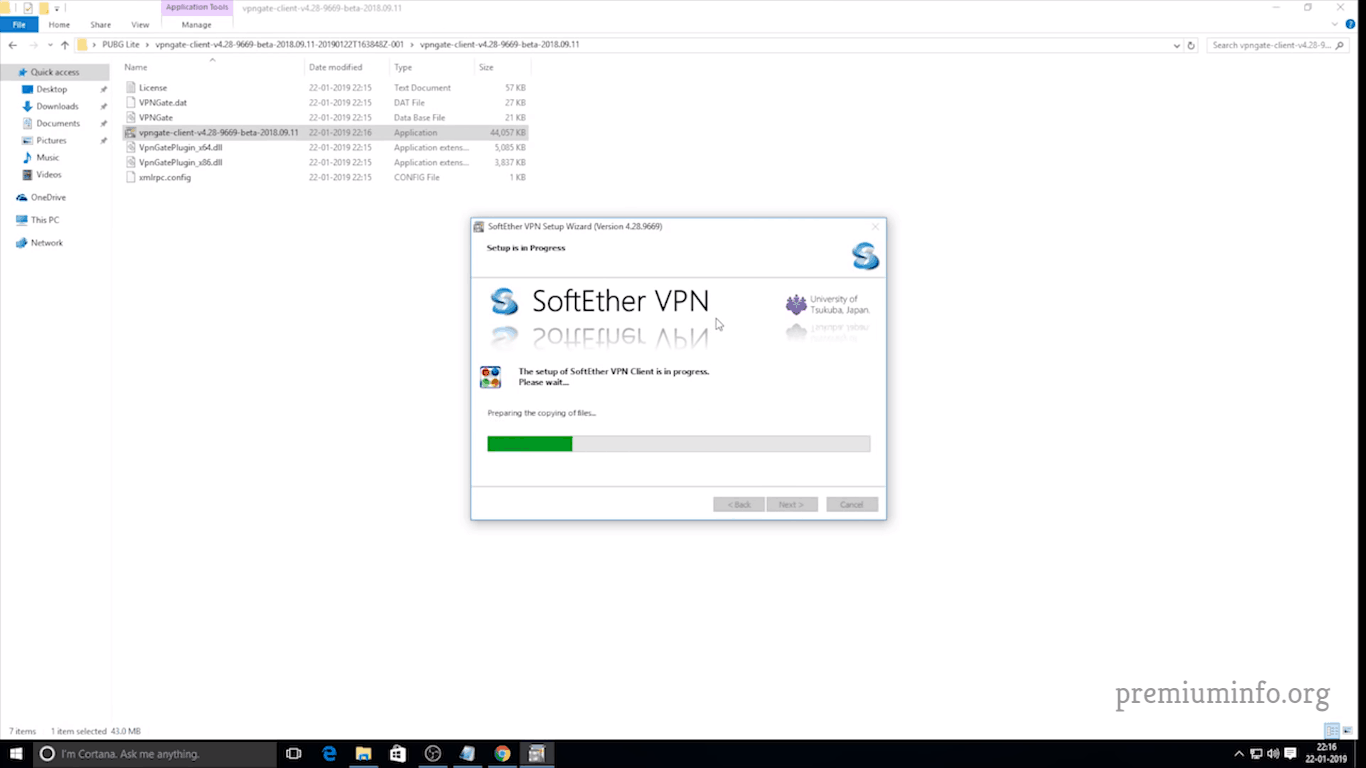Click the setup wizard Next button
This screenshot has height=768, width=1366.
[x=792, y=504]
